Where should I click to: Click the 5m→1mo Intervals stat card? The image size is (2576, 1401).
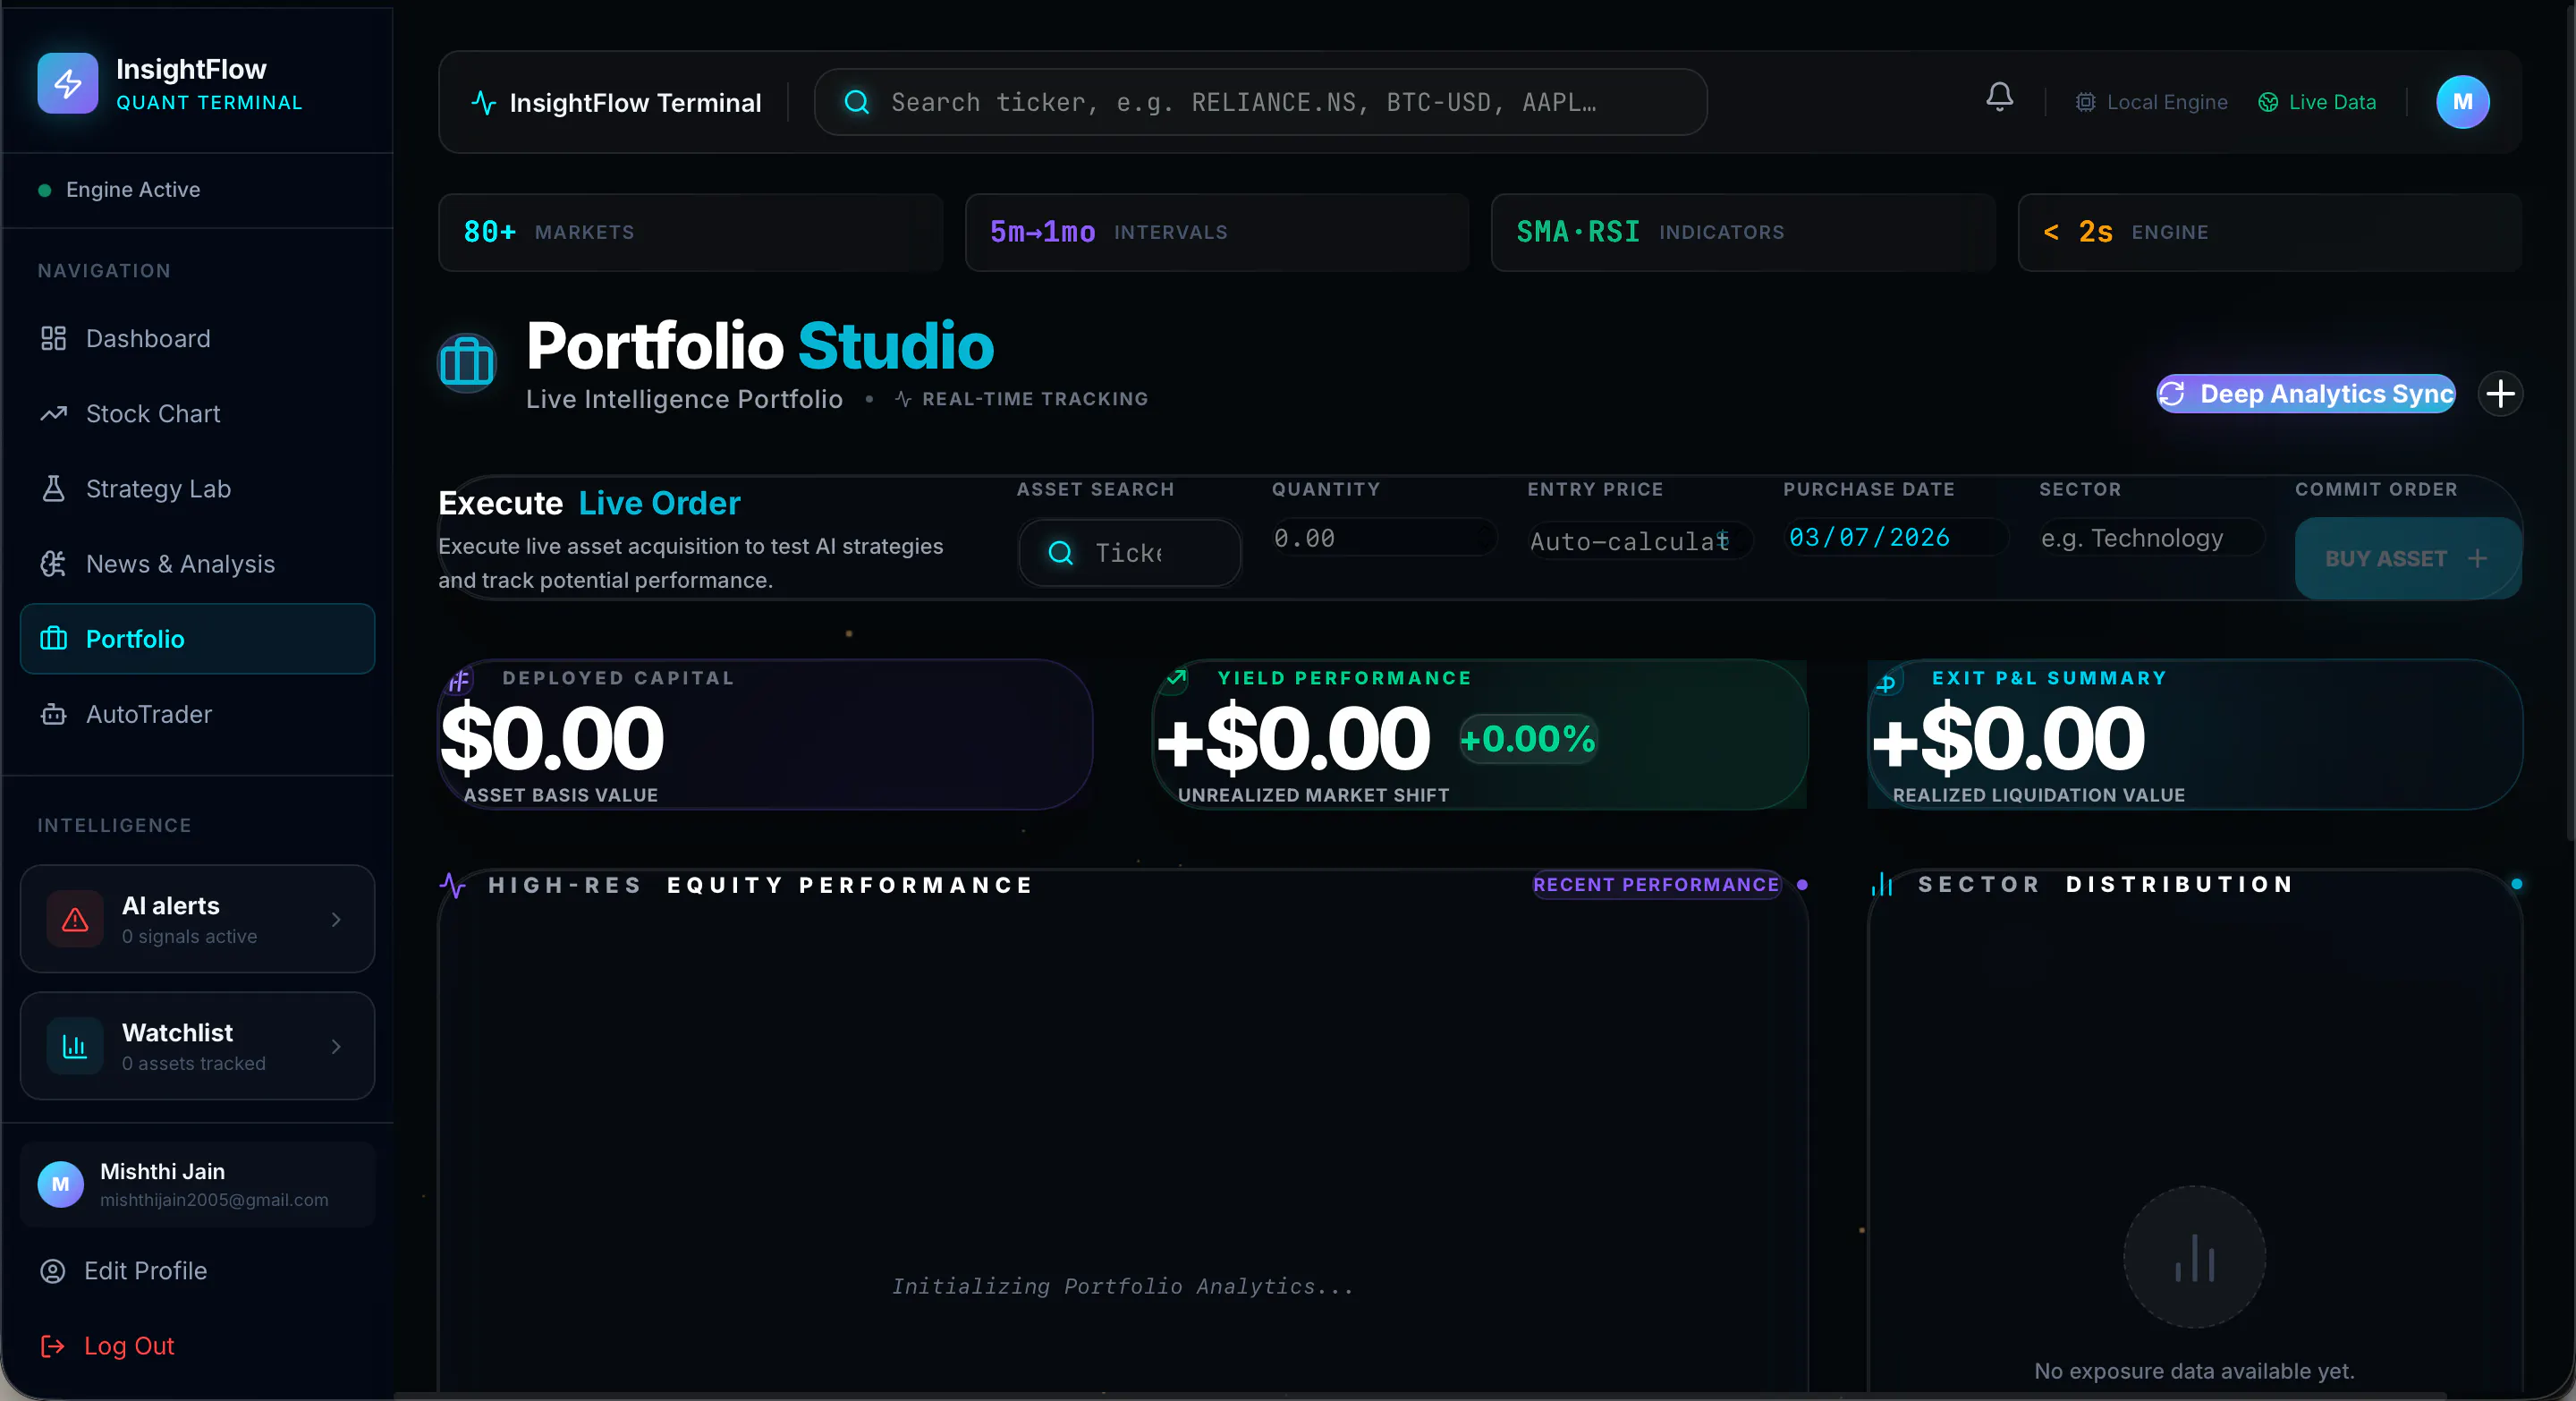pyautogui.click(x=1217, y=232)
